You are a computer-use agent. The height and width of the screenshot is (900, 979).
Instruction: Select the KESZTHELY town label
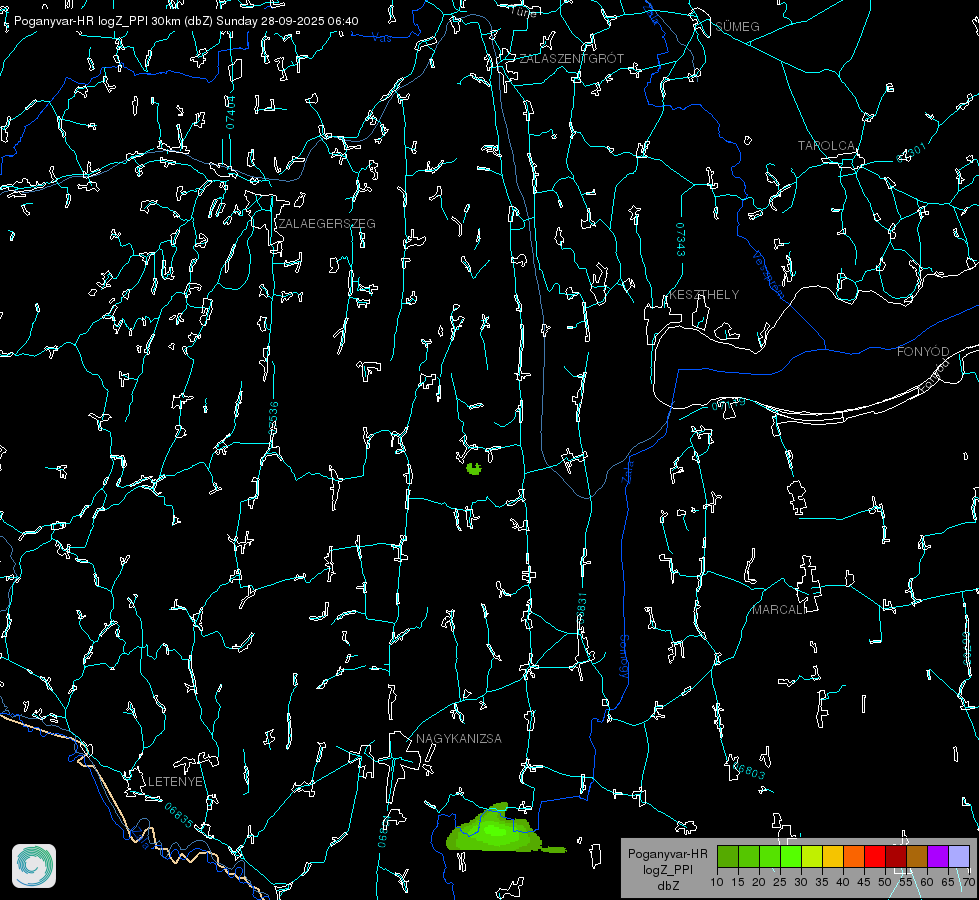coord(704,295)
